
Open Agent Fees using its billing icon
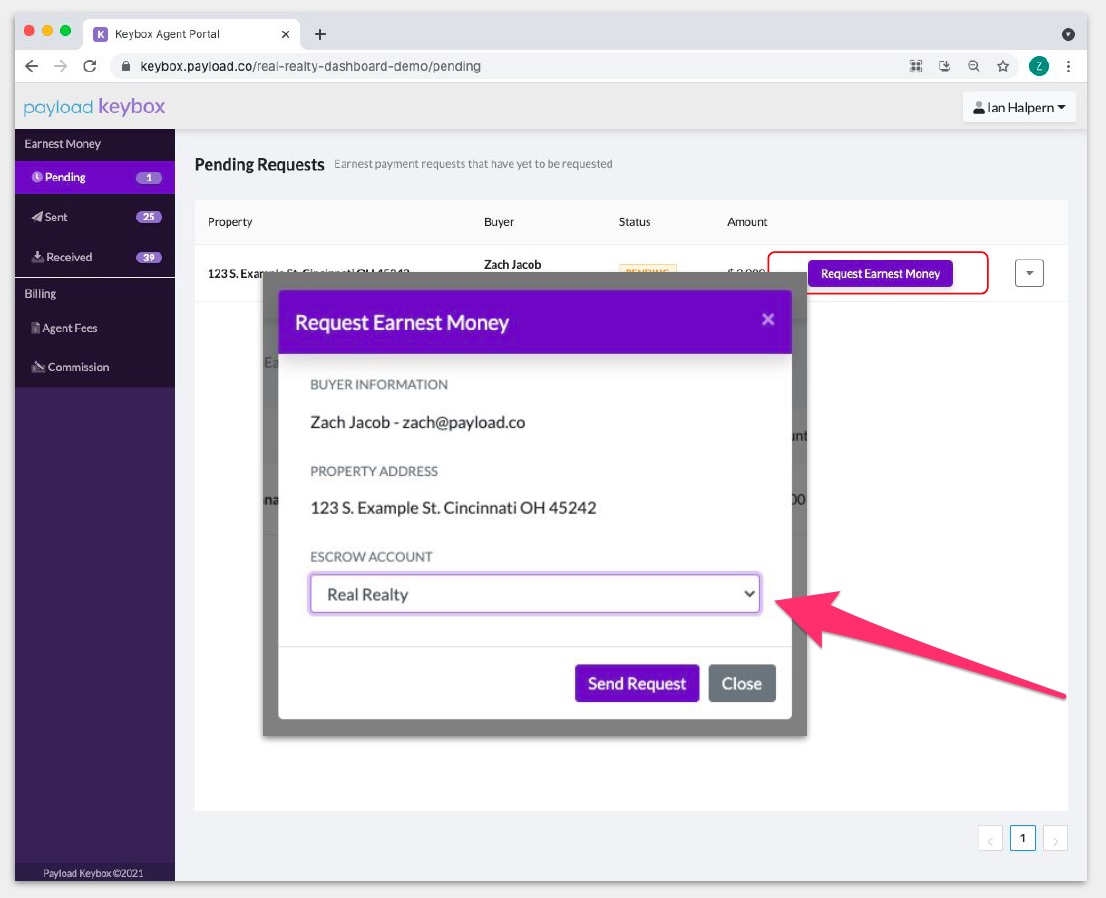tap(35, 328)
